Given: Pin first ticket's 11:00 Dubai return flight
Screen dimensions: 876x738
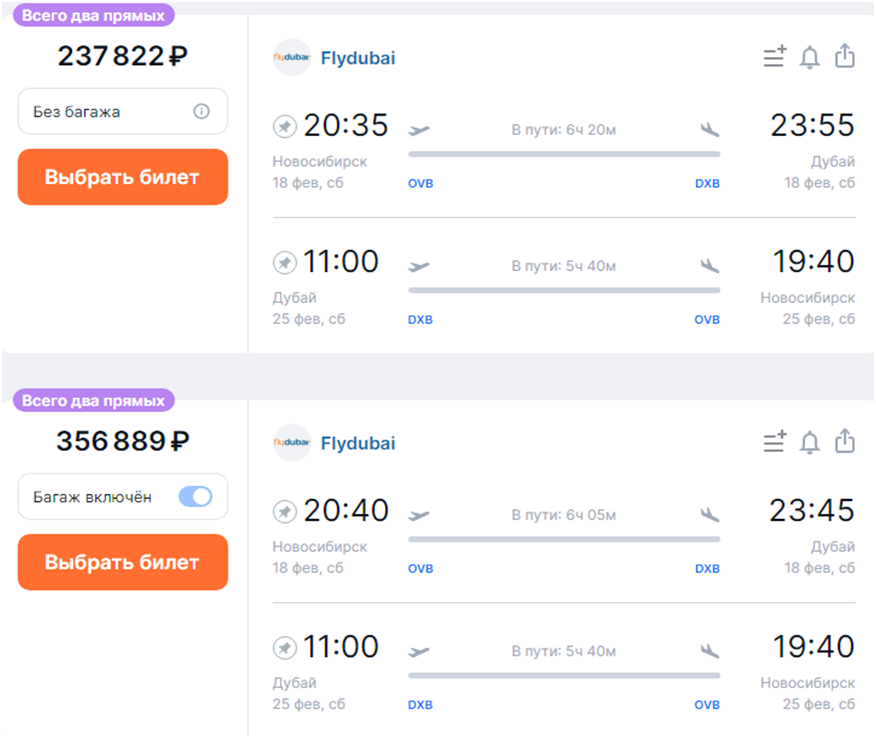Looking at the screenshot, I should (x=285, y=263).
